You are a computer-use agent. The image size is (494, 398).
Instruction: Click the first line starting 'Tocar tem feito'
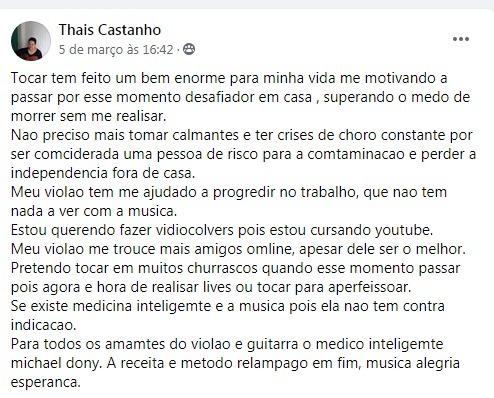point(229,78)
